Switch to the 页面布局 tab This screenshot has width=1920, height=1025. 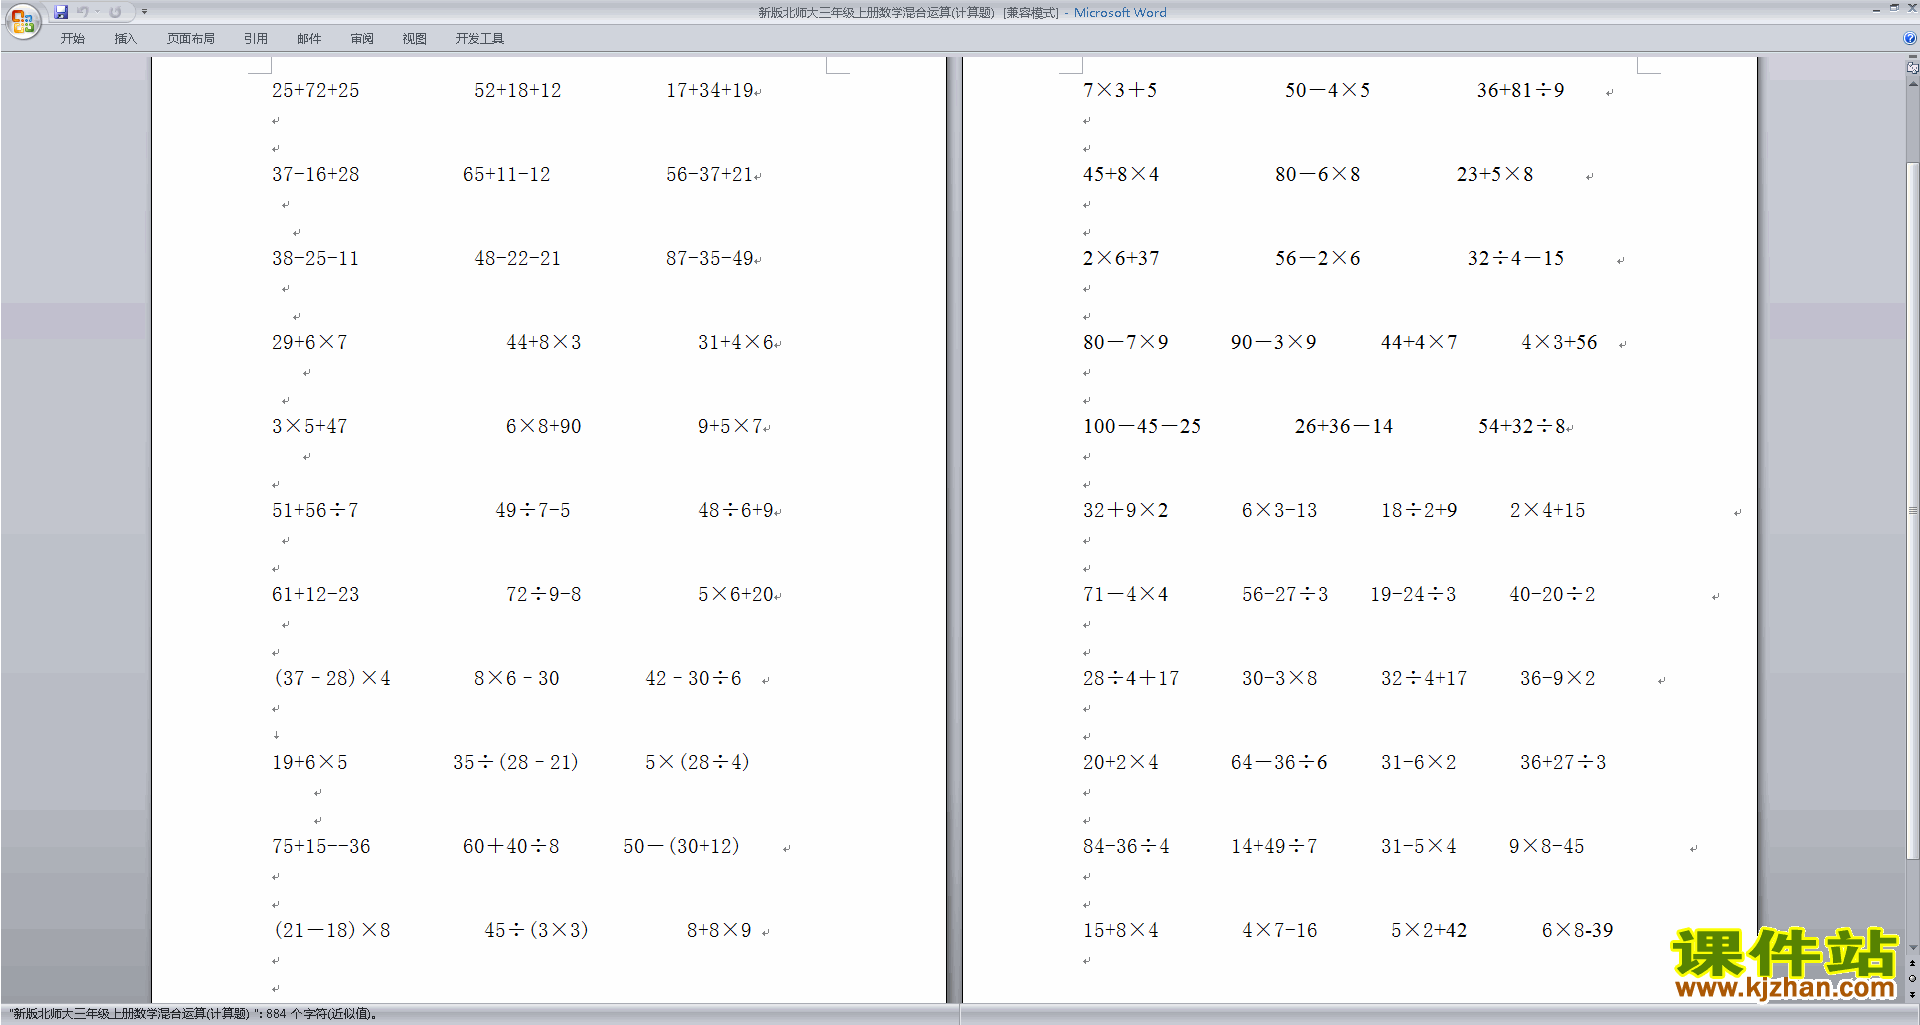(x=190, y=38)
